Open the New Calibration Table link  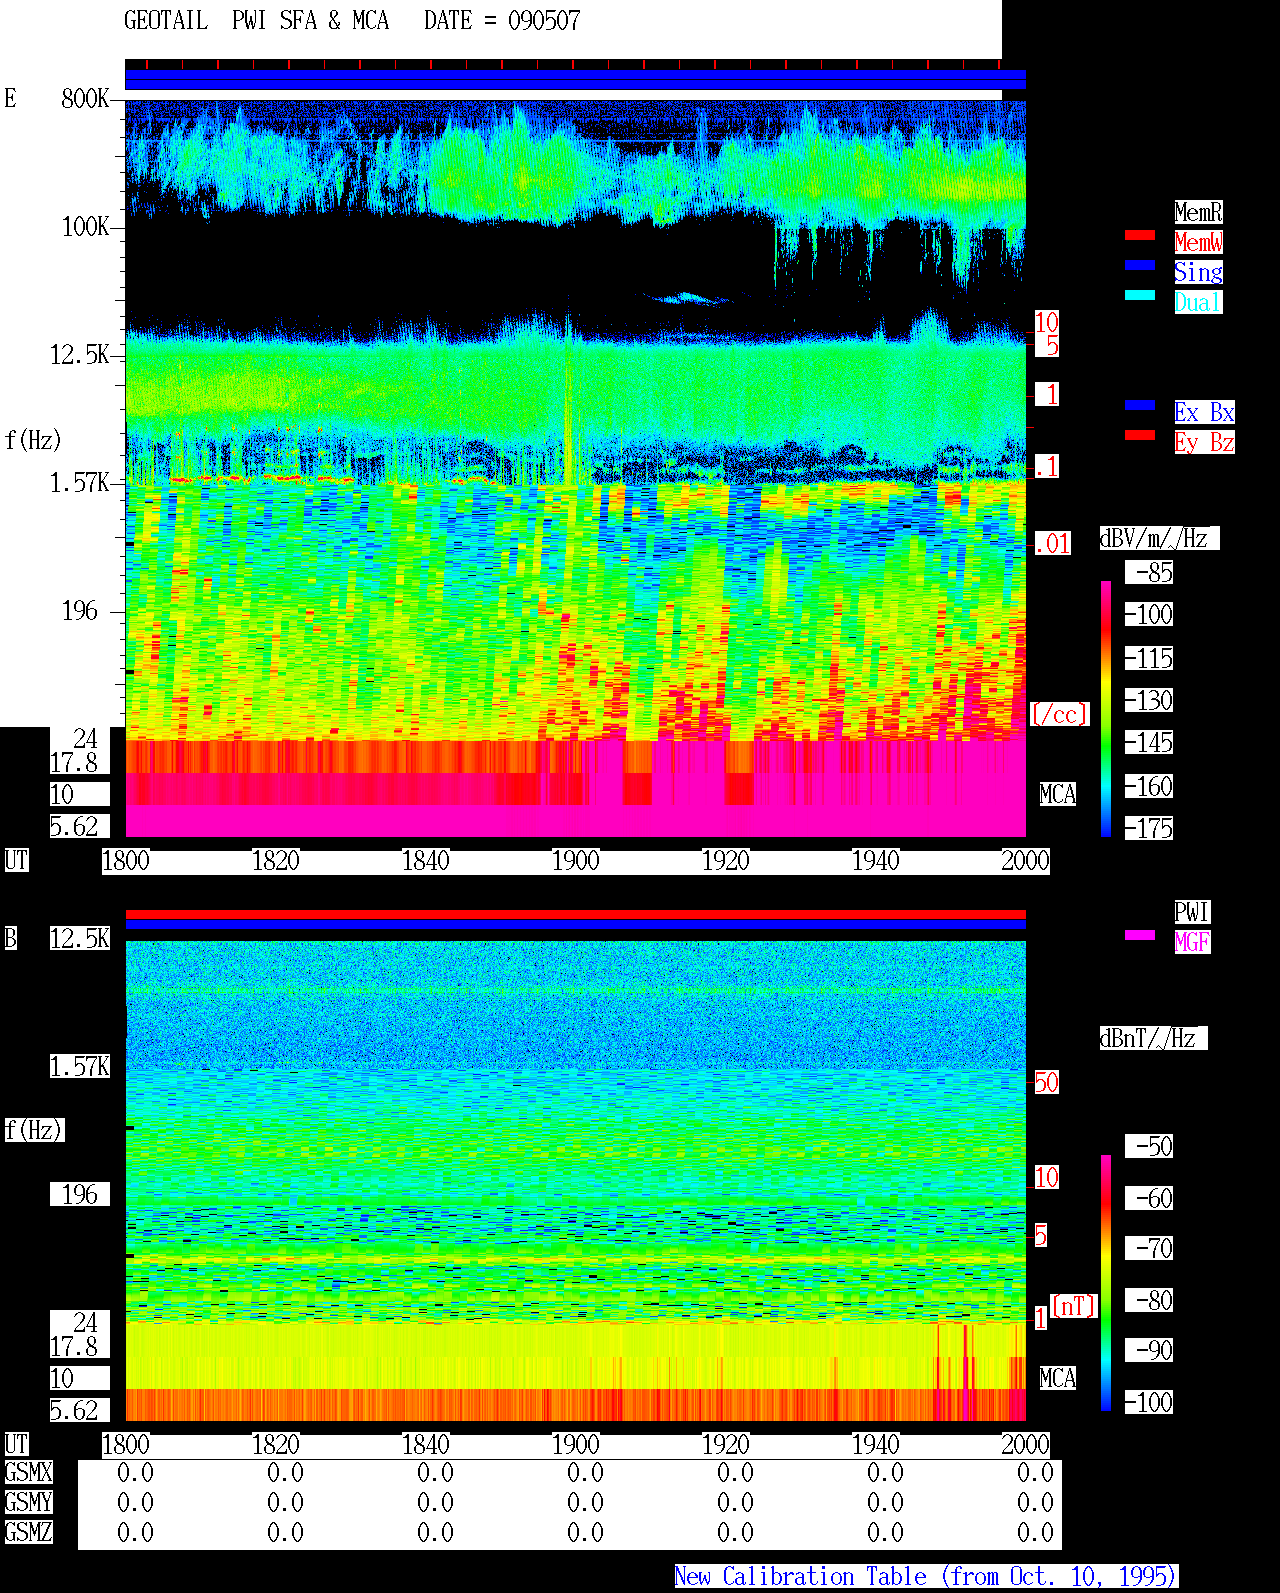(926, 1576)
